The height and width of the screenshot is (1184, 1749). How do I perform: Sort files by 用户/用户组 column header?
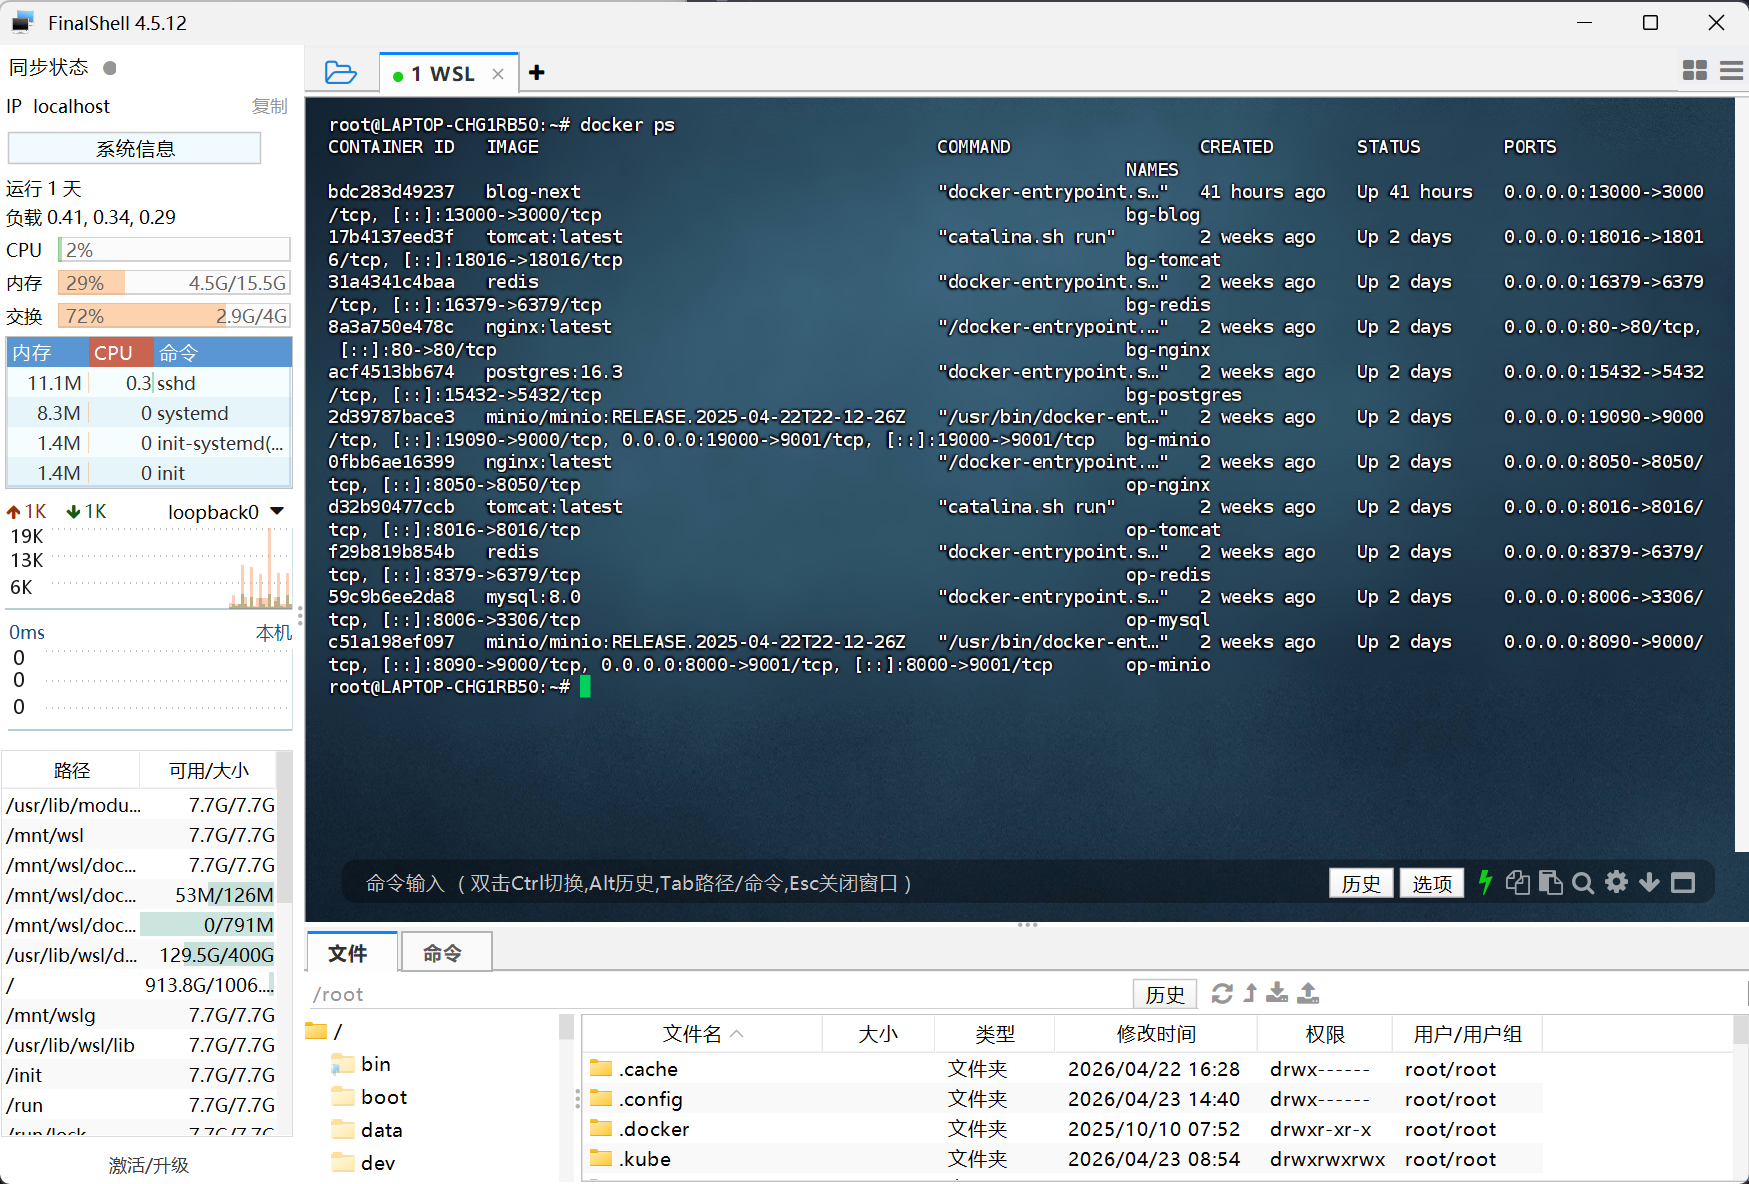click(1467, 1034)
